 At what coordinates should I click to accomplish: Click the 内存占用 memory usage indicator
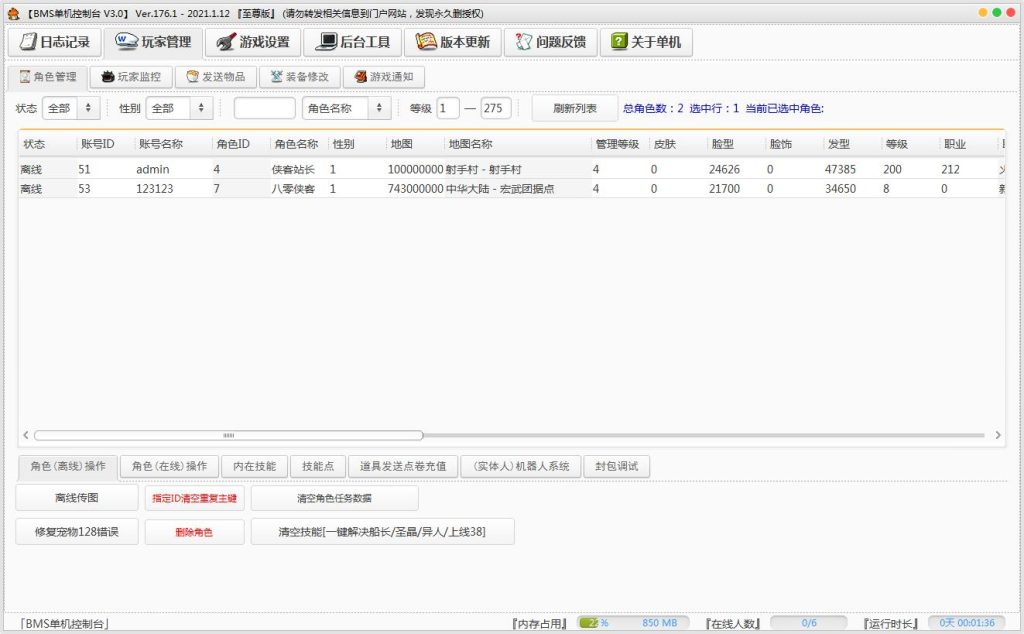[541, 623]
